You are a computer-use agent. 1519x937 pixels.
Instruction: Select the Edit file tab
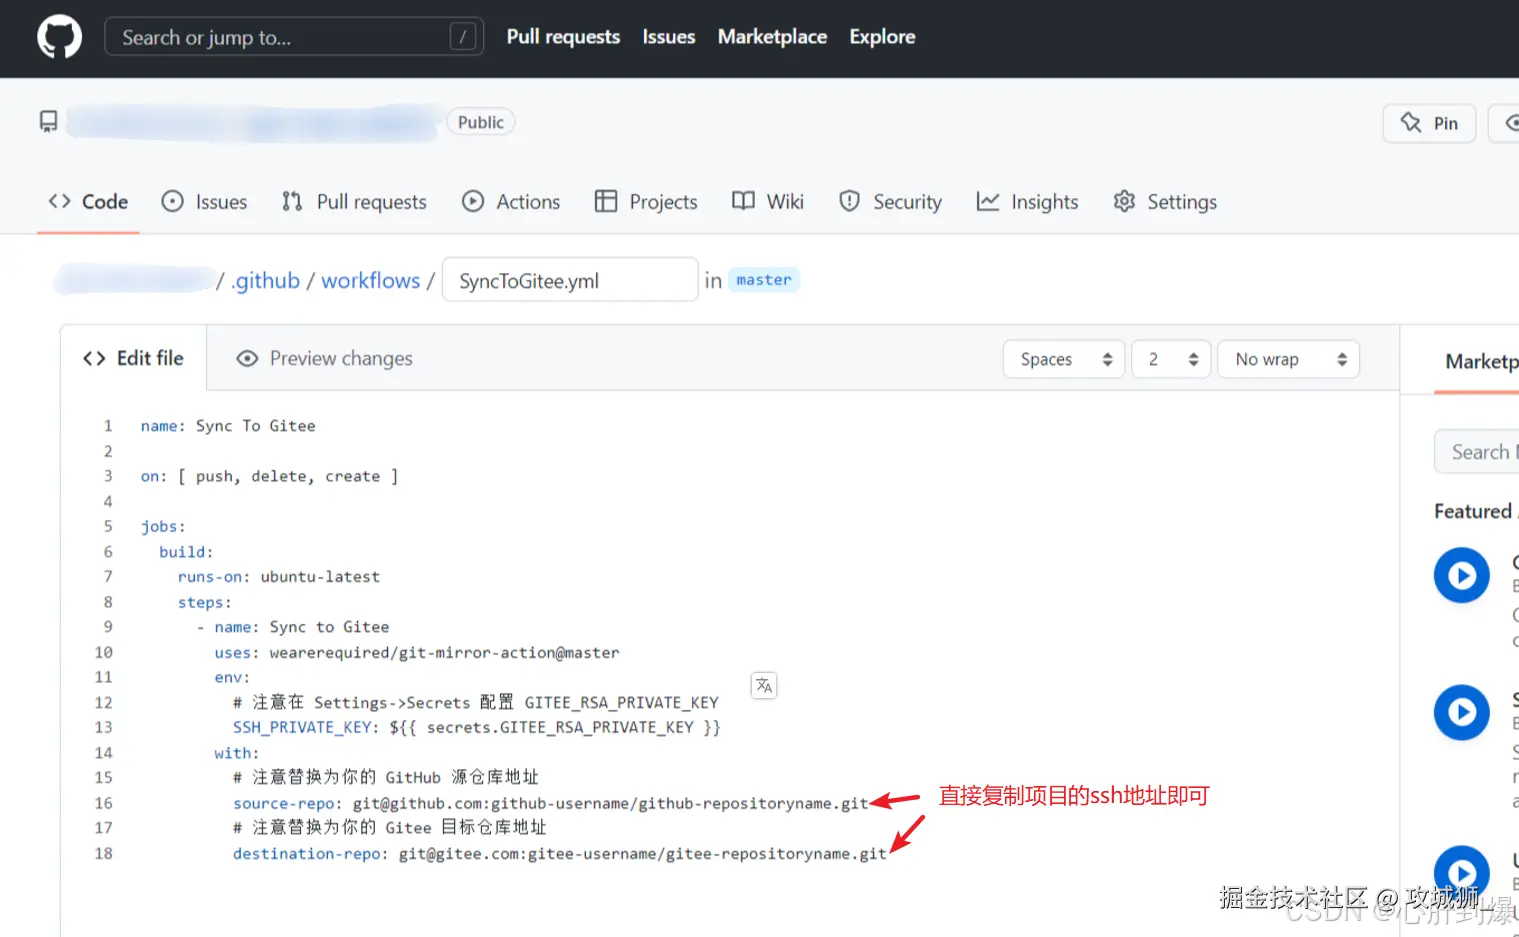pos(133,358)
